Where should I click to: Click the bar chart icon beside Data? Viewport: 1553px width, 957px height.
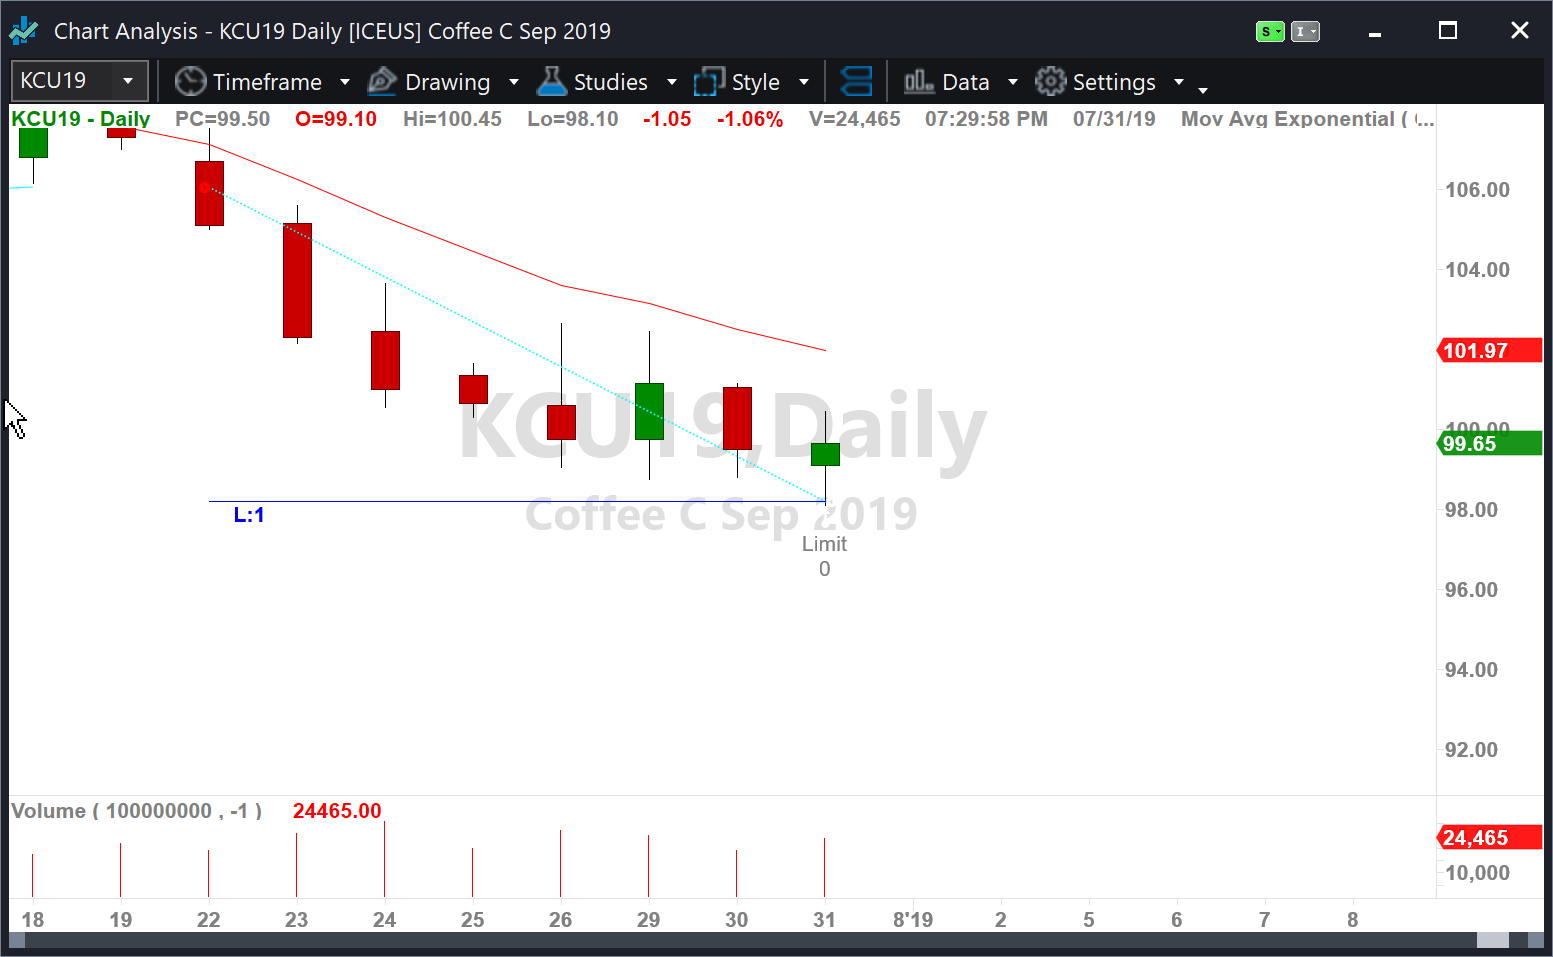tap(919, 82)
